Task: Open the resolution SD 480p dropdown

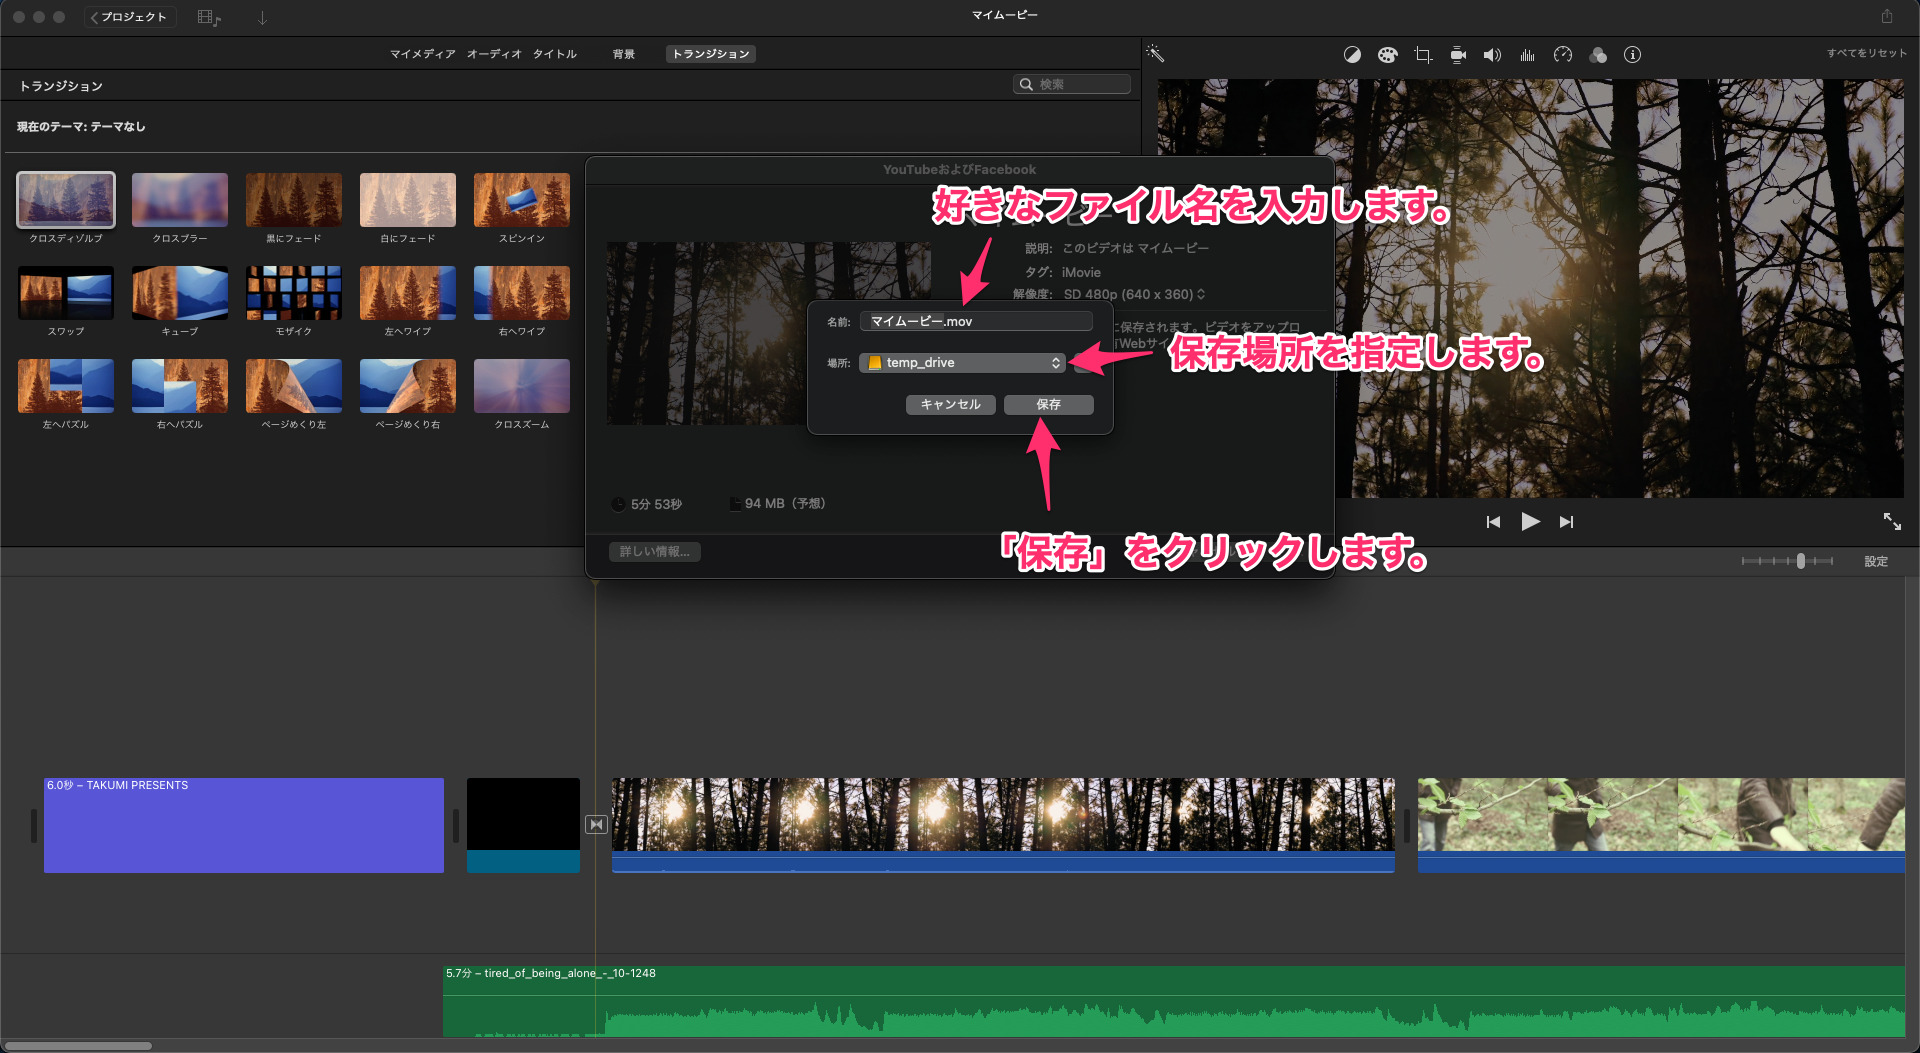Action: 1134,295
